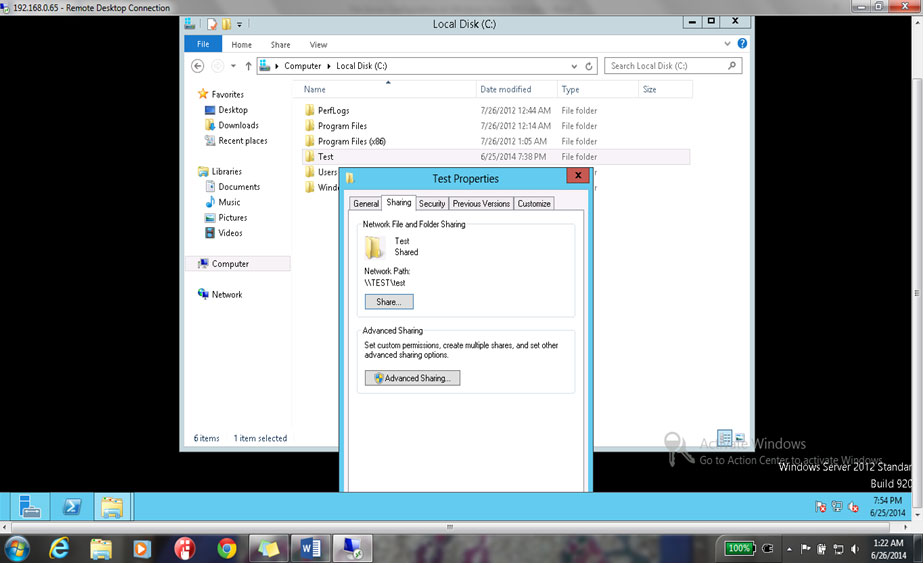Open sticky notes taskbar icon
The image size is (924, 565).
(x=268, y=549)
